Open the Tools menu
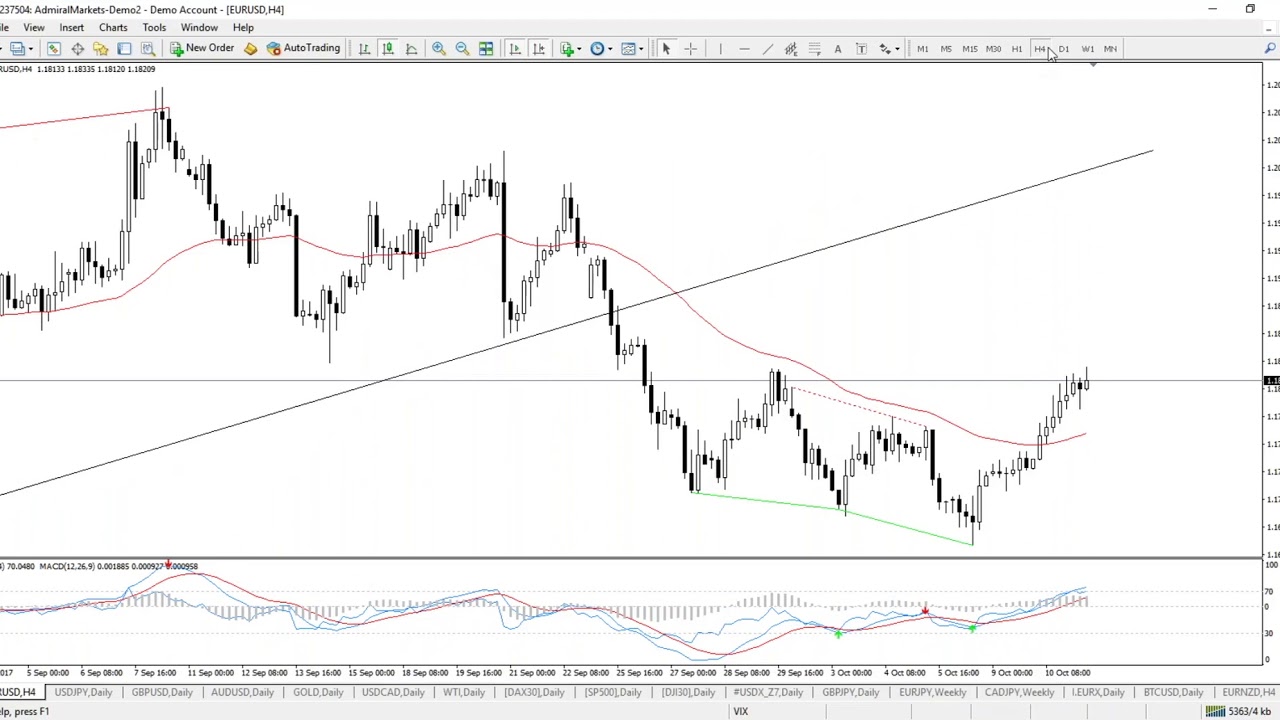Image resolution: width=1280 pixels, height=720 pixels. 154,27
